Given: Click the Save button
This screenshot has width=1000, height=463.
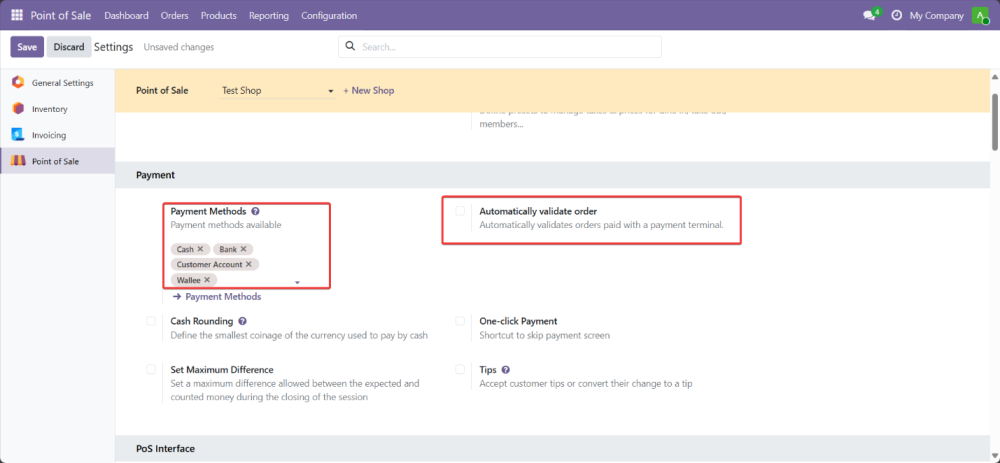Looking at the screenshot, I should tap(27, 47).
